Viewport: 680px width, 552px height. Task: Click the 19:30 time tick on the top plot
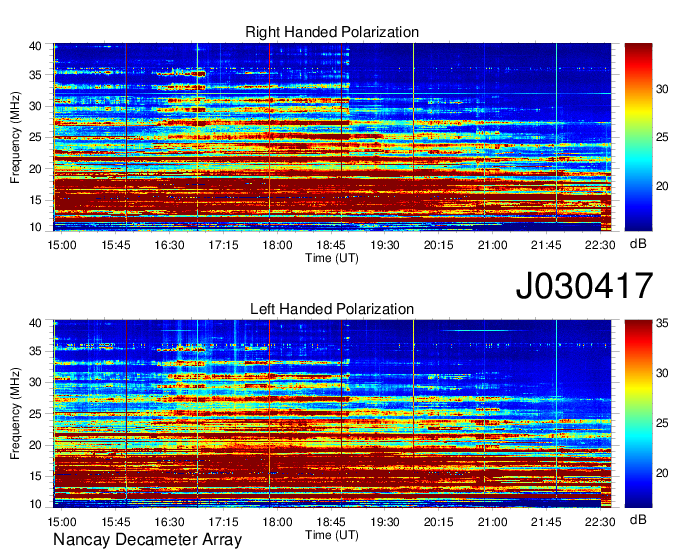385,245
